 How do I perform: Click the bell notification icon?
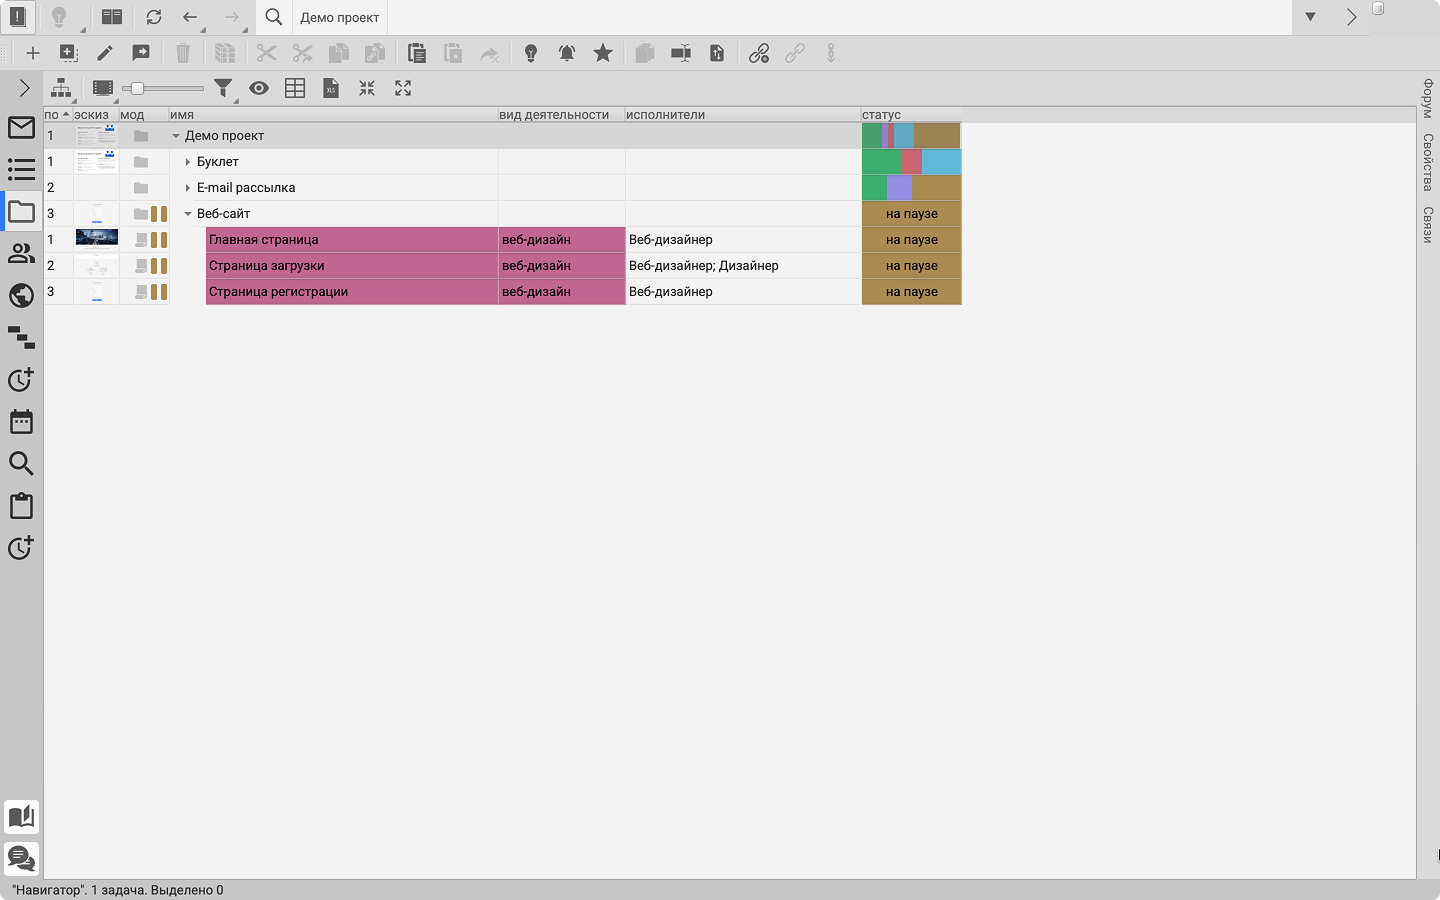point(567,54)
